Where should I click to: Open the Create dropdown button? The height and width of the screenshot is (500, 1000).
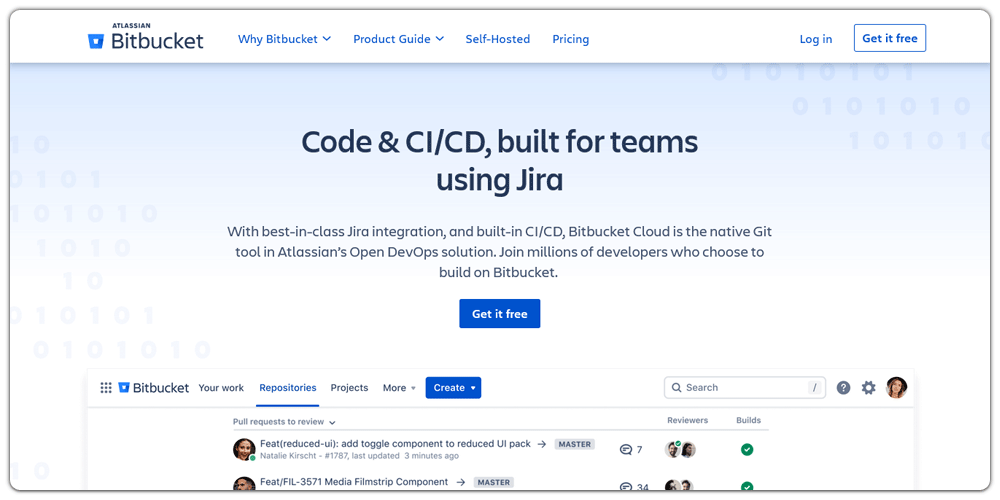point(453,388)
